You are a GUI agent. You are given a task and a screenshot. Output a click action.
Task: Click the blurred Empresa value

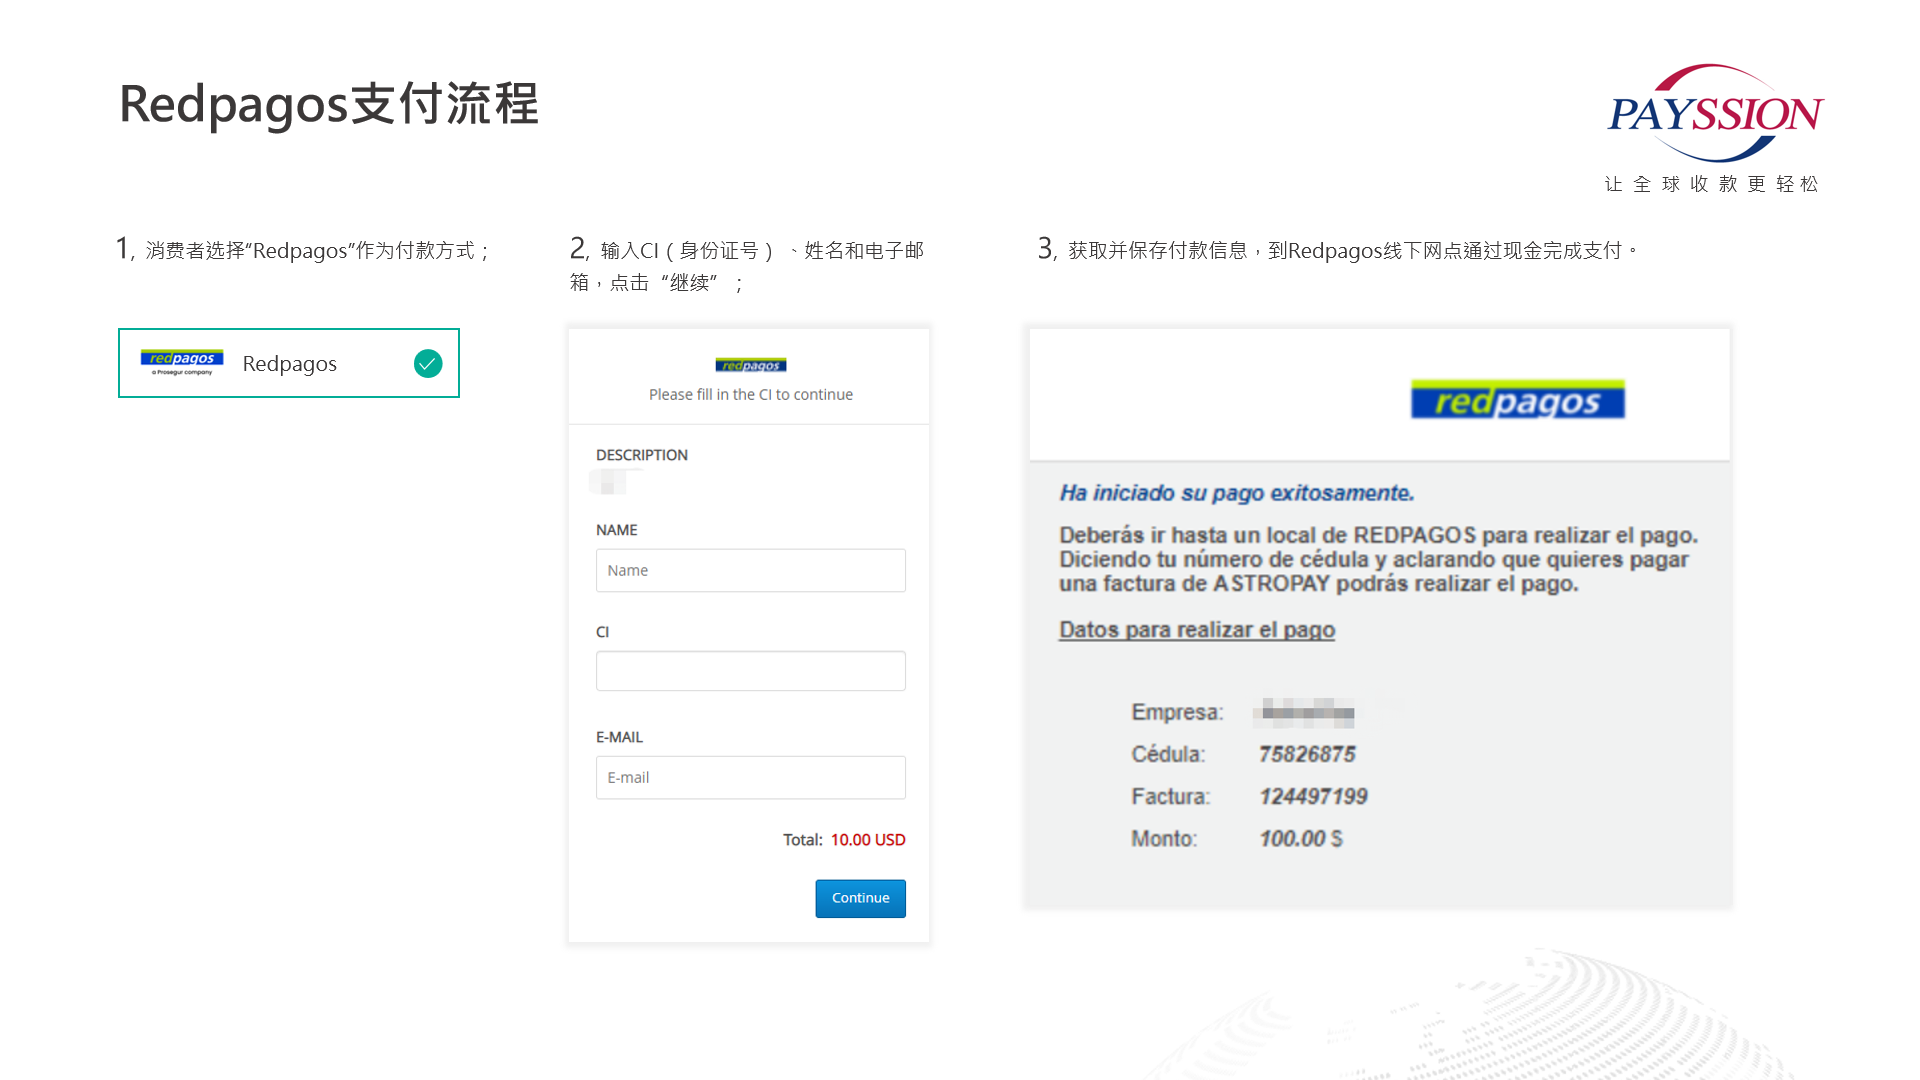point(1305,712)
